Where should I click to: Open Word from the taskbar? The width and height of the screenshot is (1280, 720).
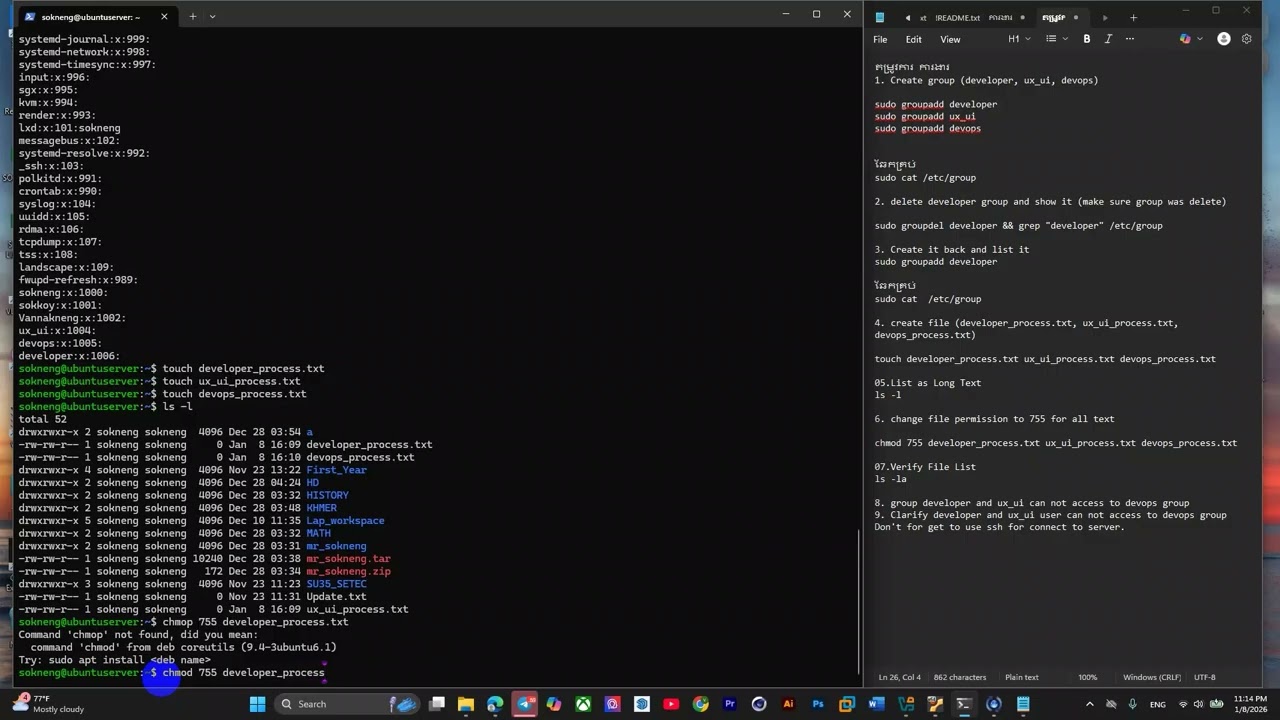point(876,704)
